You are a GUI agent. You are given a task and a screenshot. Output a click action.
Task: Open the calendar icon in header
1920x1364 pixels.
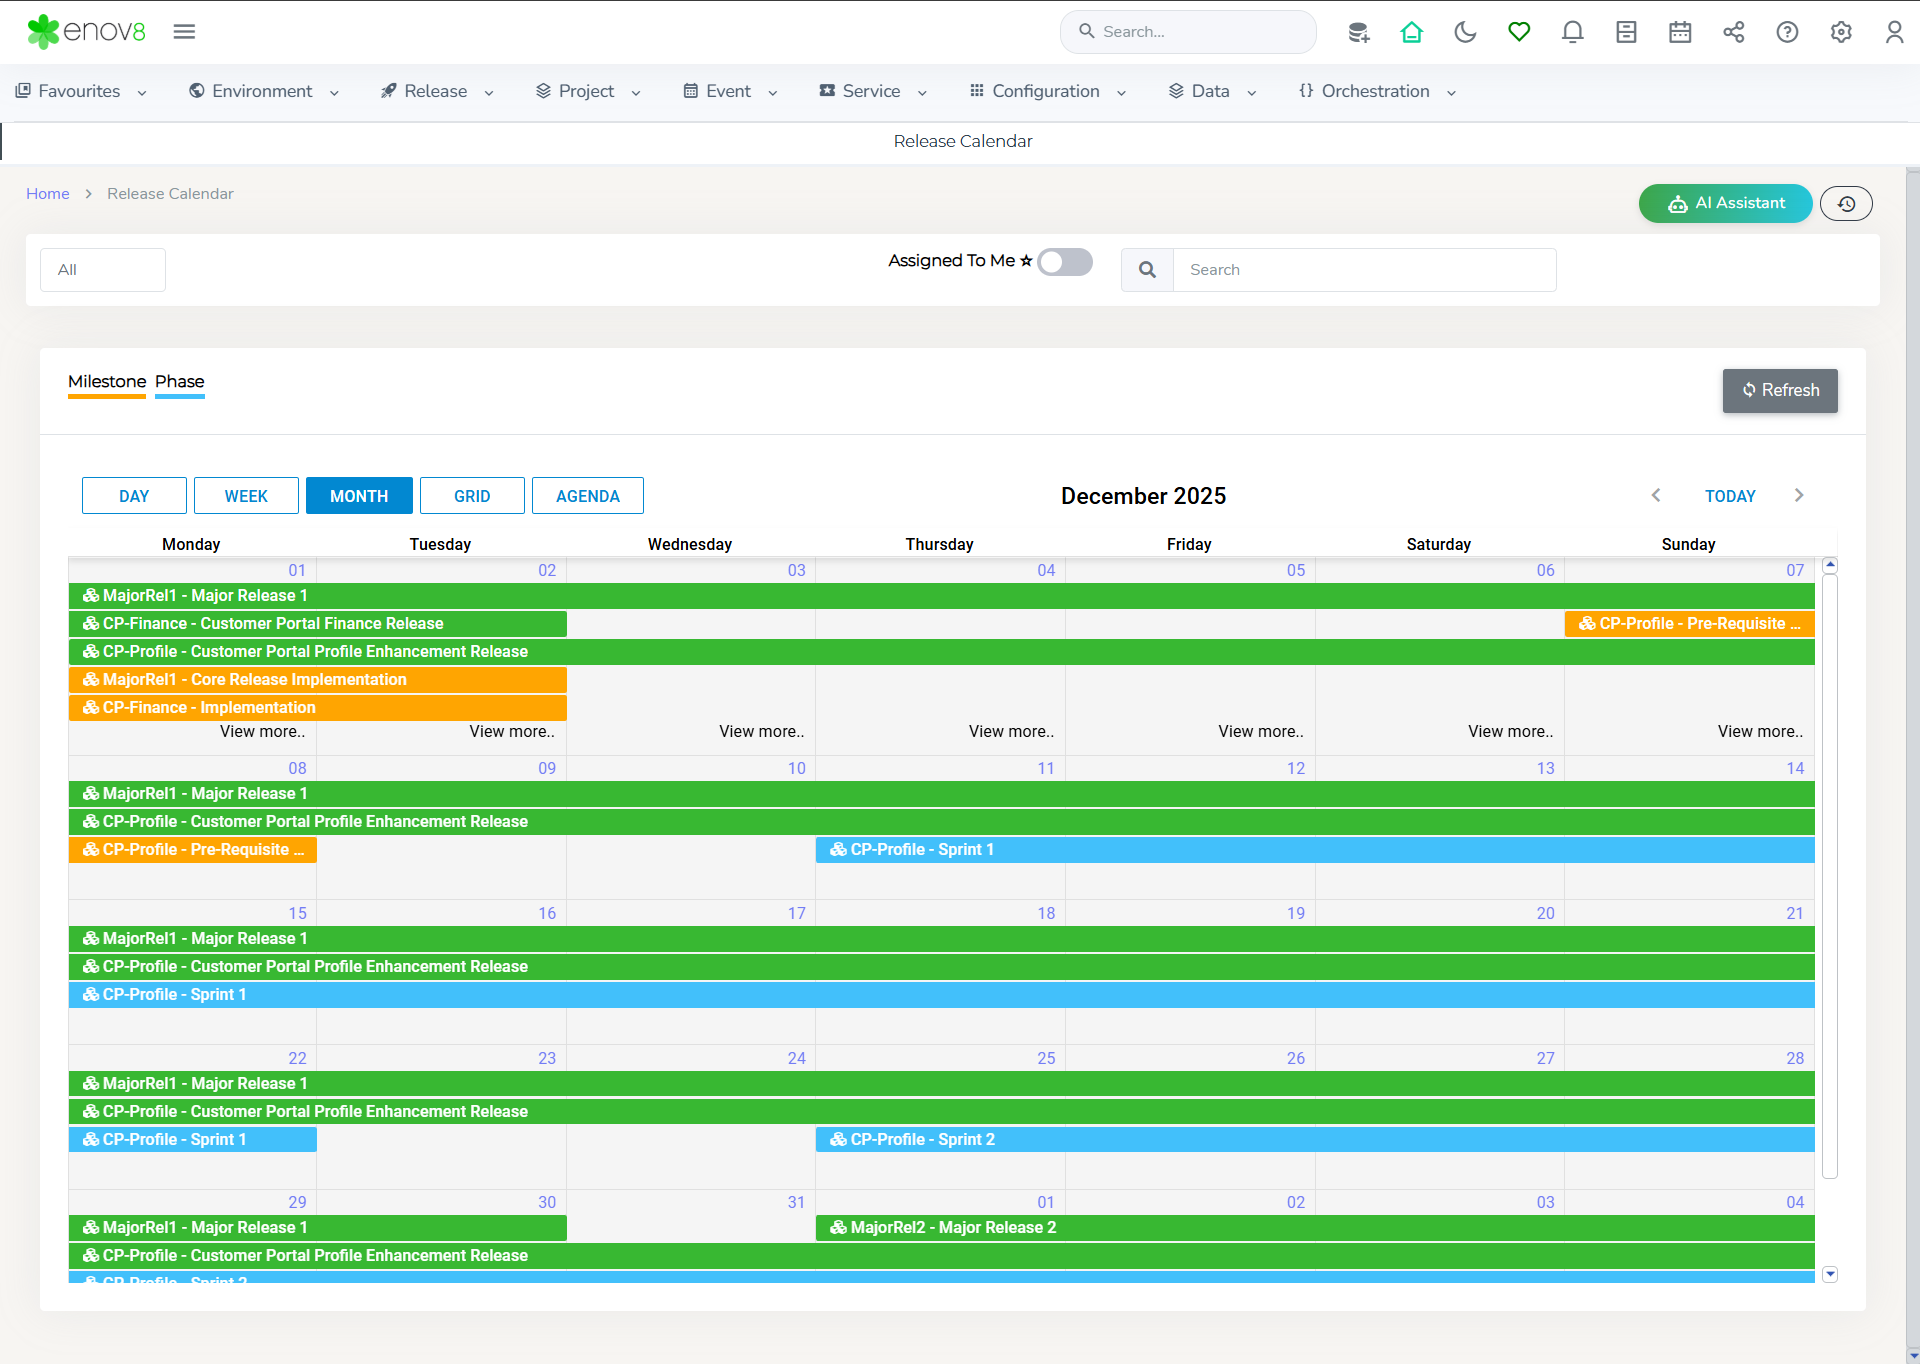point(1680,32)
